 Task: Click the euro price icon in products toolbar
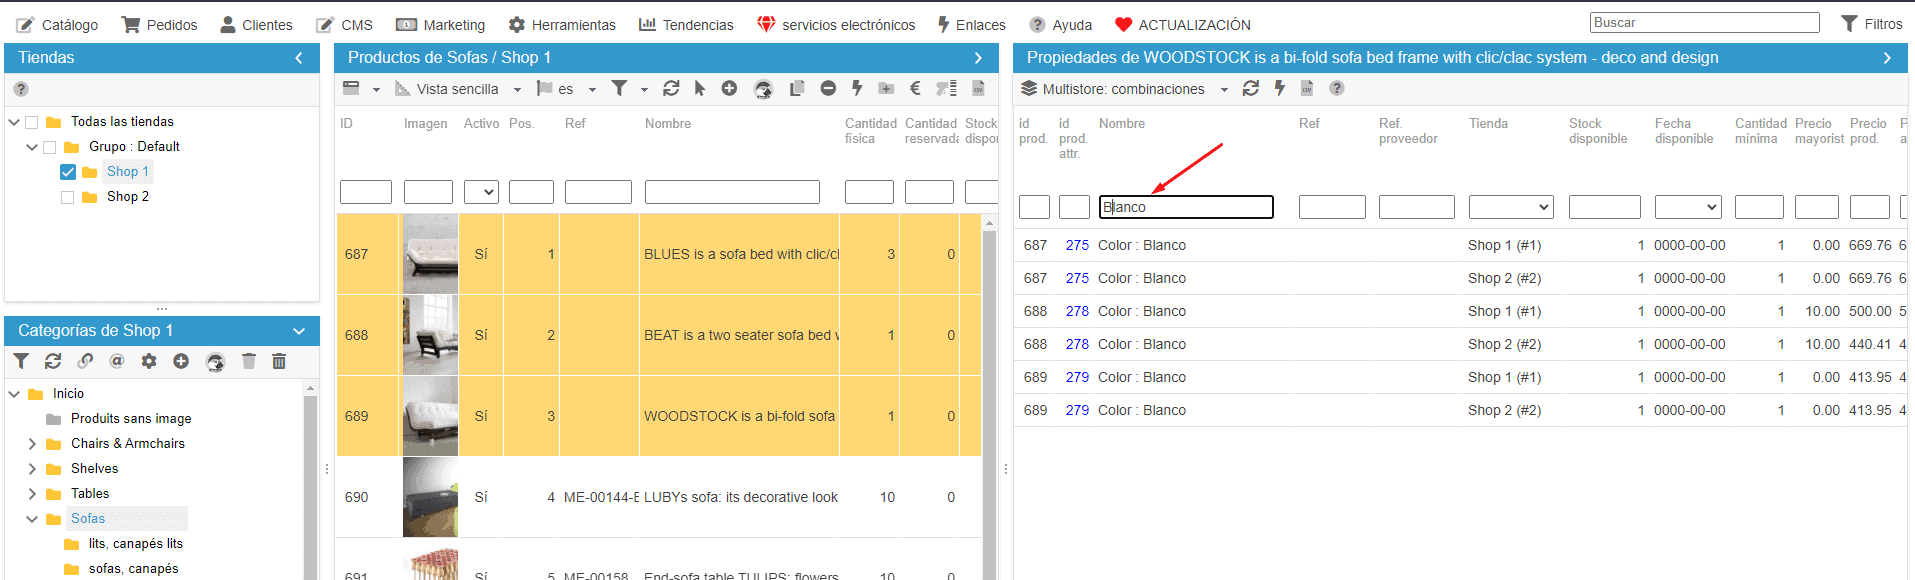pos(915,89)
